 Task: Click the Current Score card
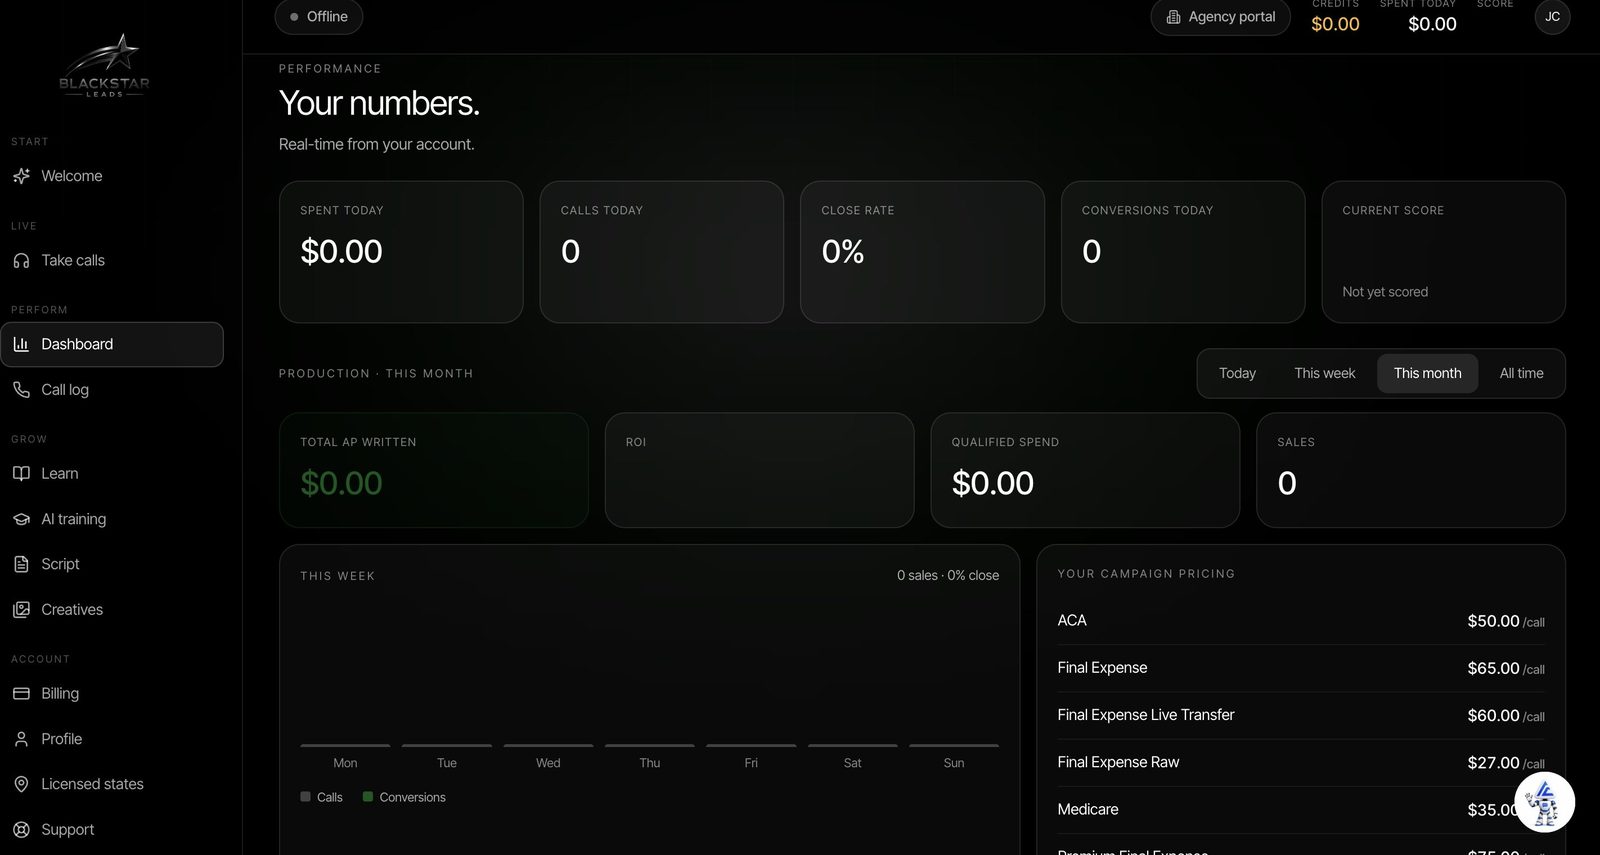pyautogui.click(x=1443, y=252)
